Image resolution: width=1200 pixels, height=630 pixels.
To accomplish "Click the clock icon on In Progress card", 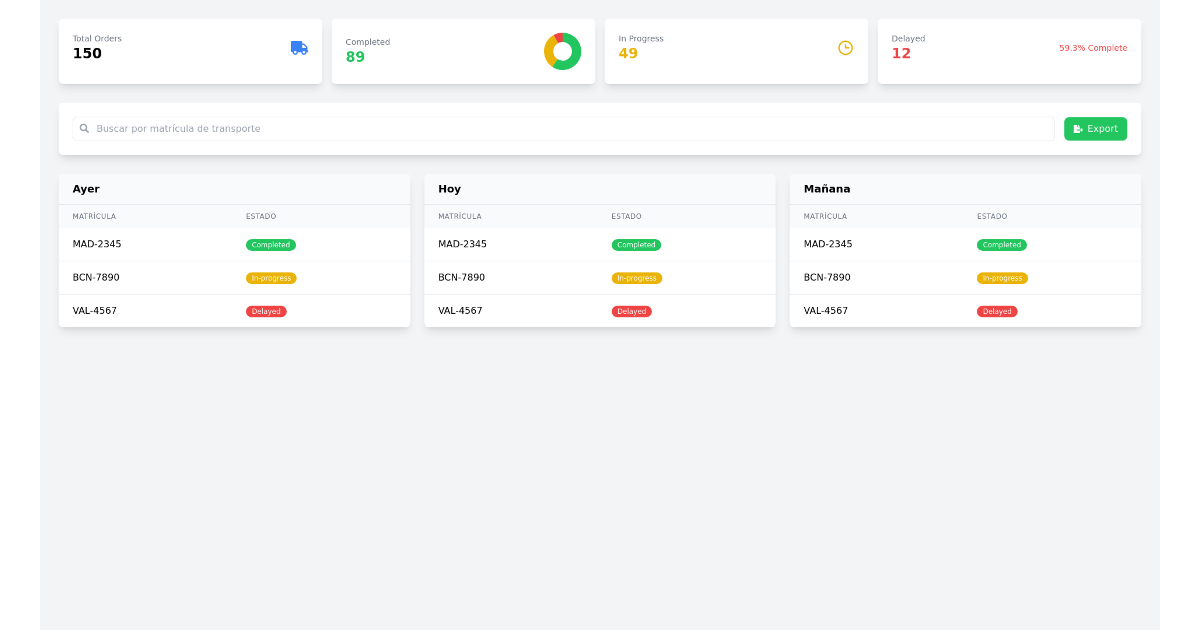I will coord(845,47).
